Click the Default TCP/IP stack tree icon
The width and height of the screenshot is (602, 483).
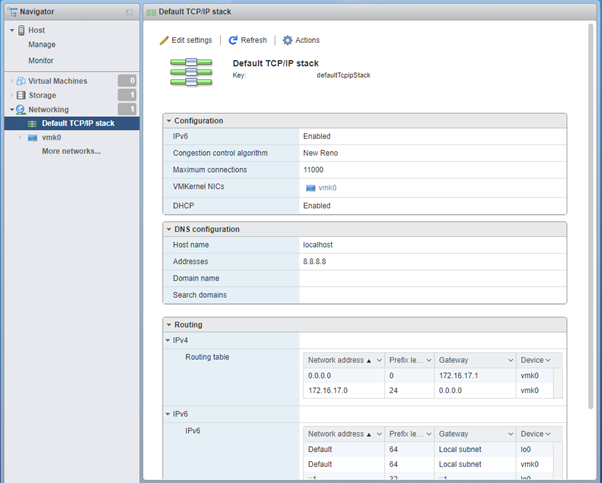coord(32,124)
